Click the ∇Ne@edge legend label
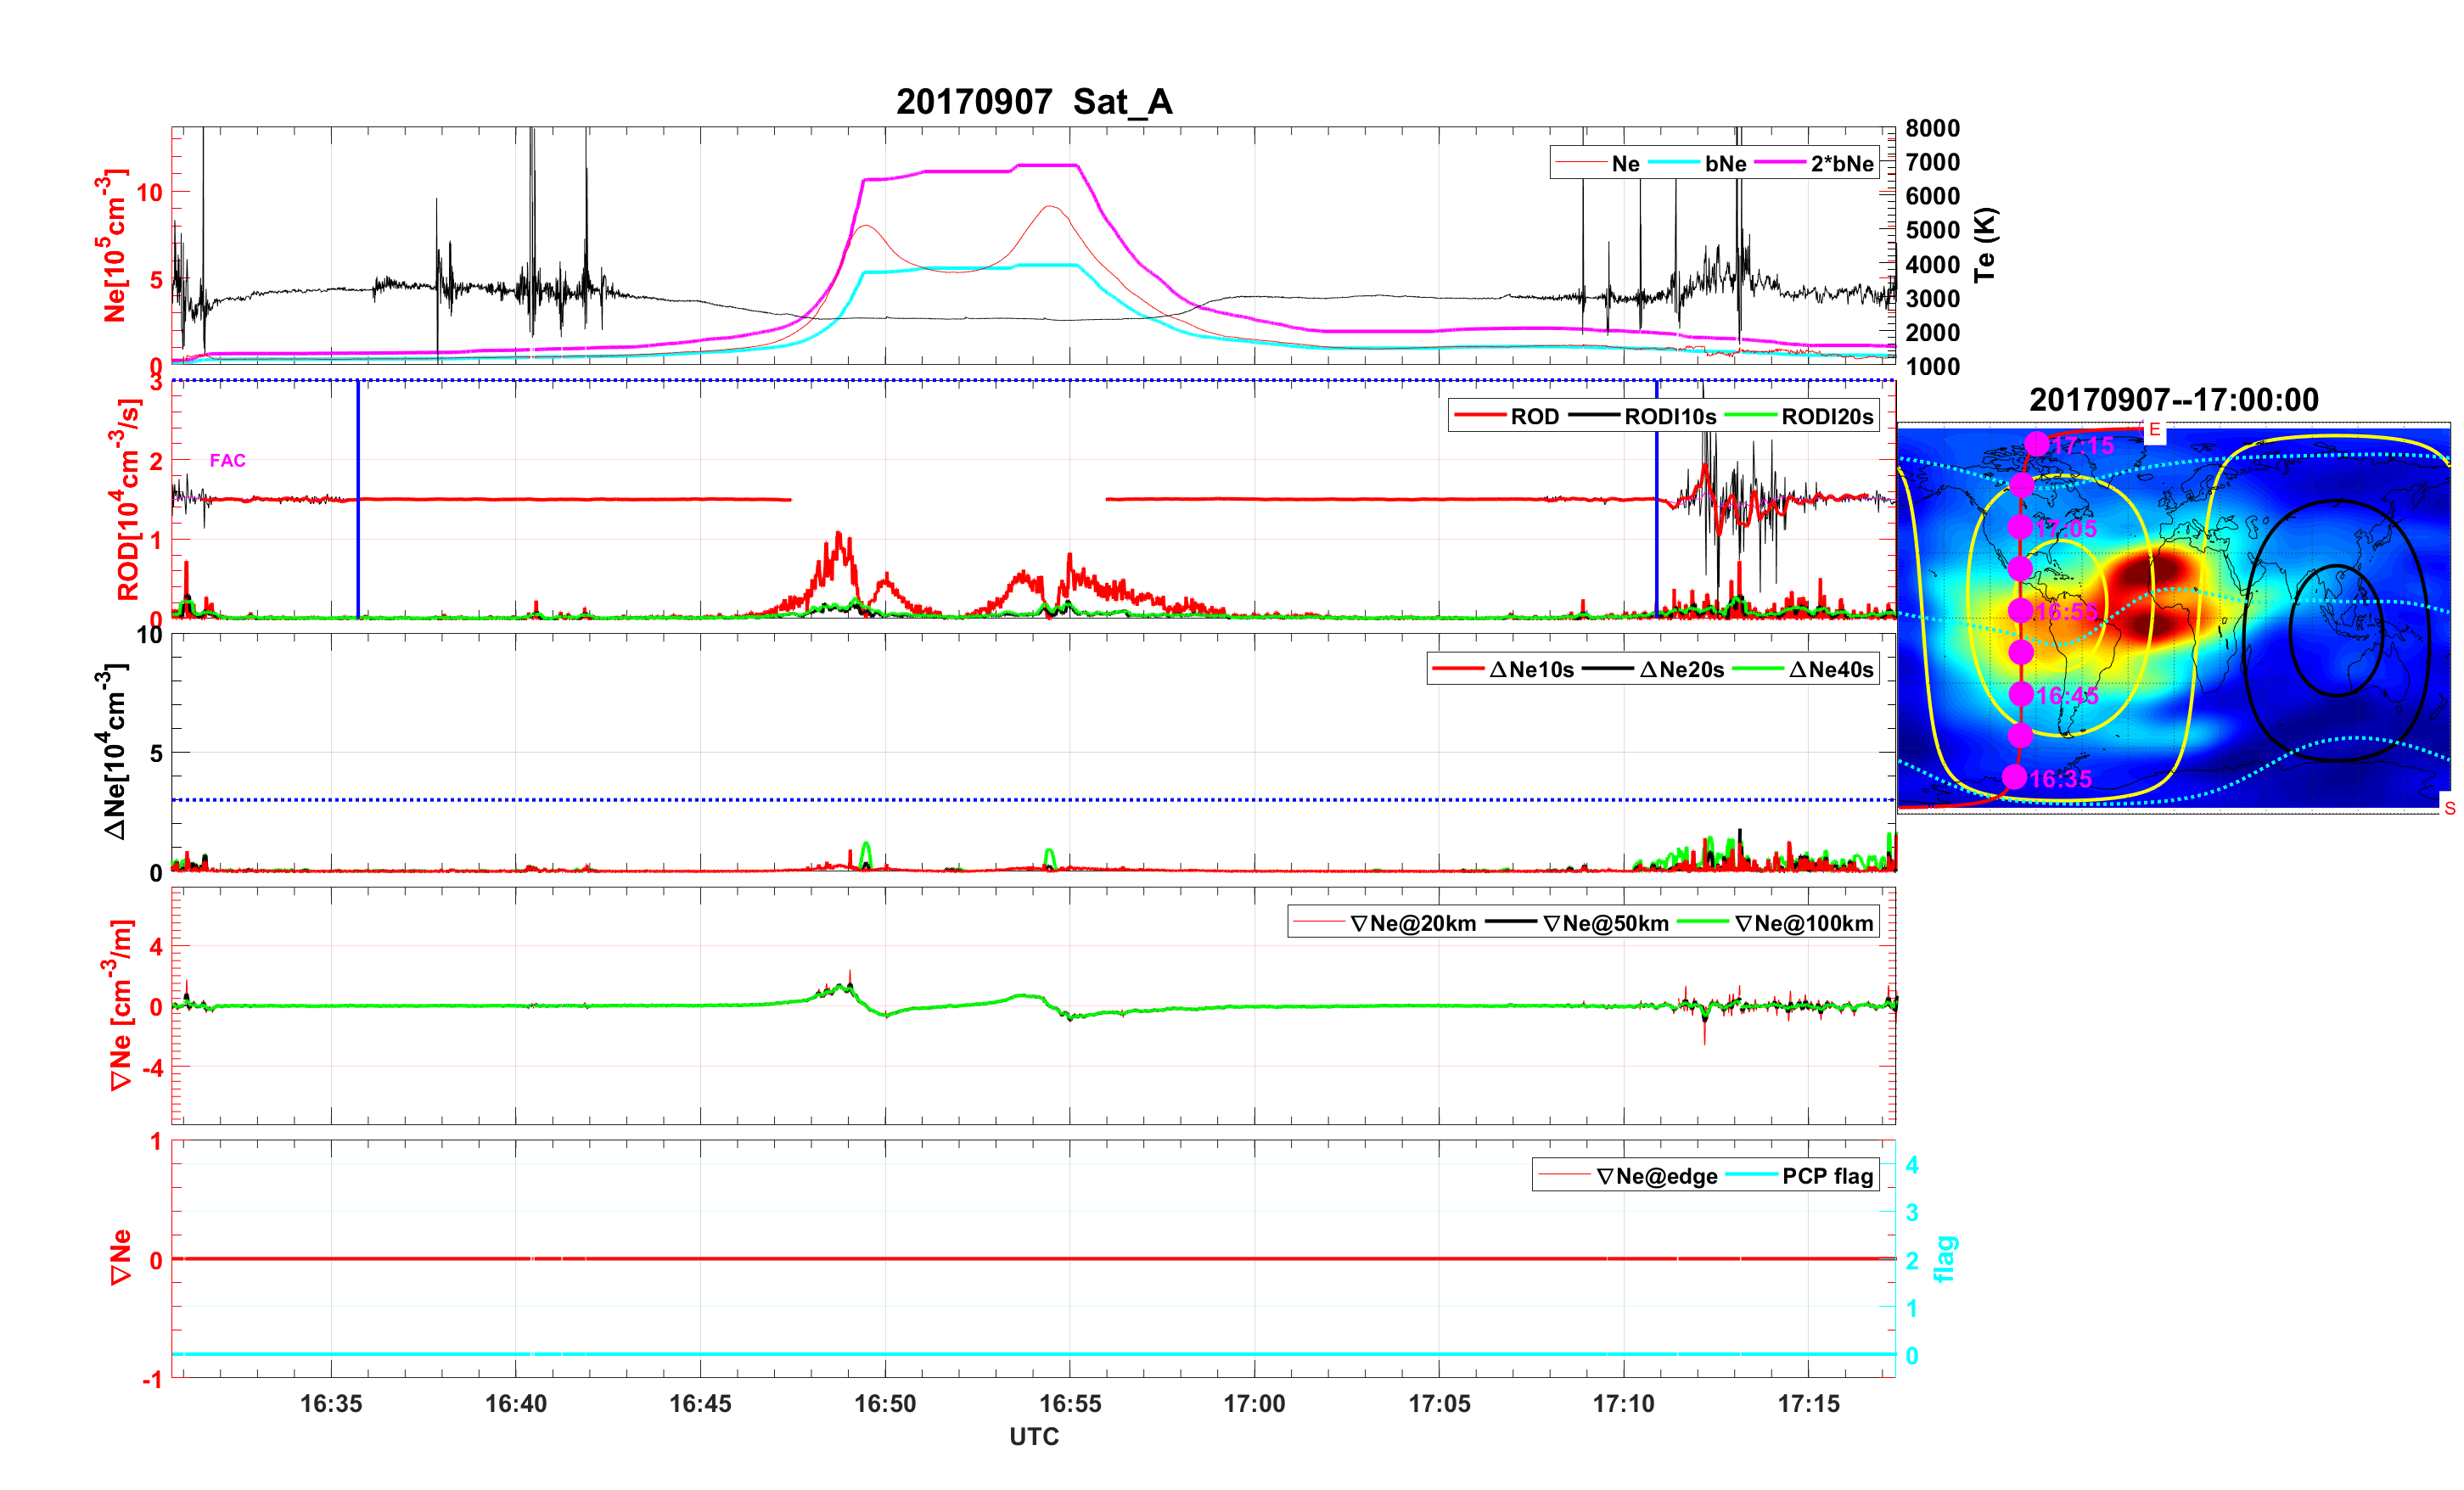This screenshot has width=2464, height=1490. point(1656,1176)
